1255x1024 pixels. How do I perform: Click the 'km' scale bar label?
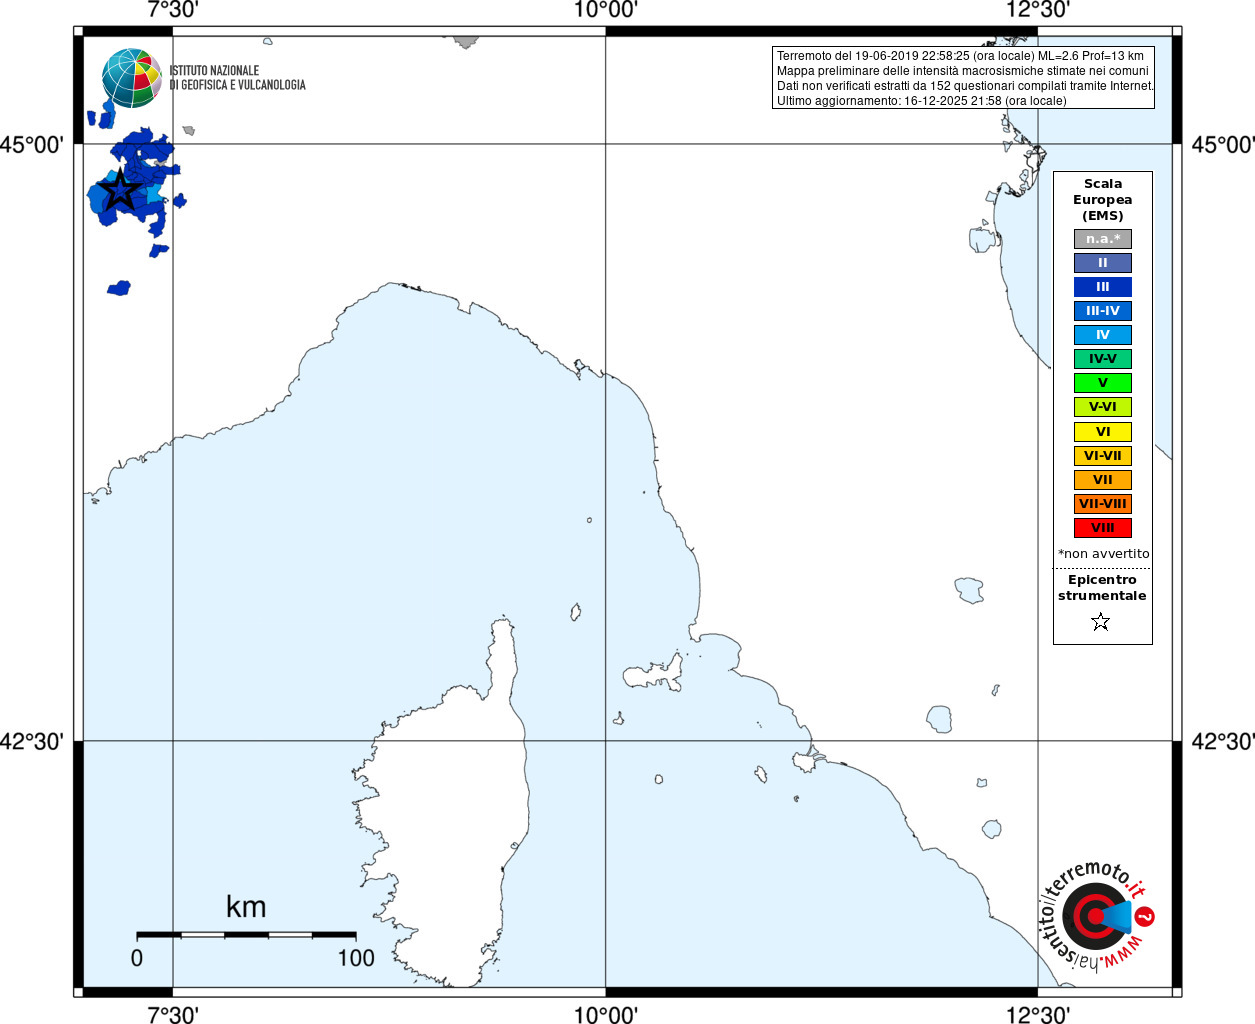[246, 907]
